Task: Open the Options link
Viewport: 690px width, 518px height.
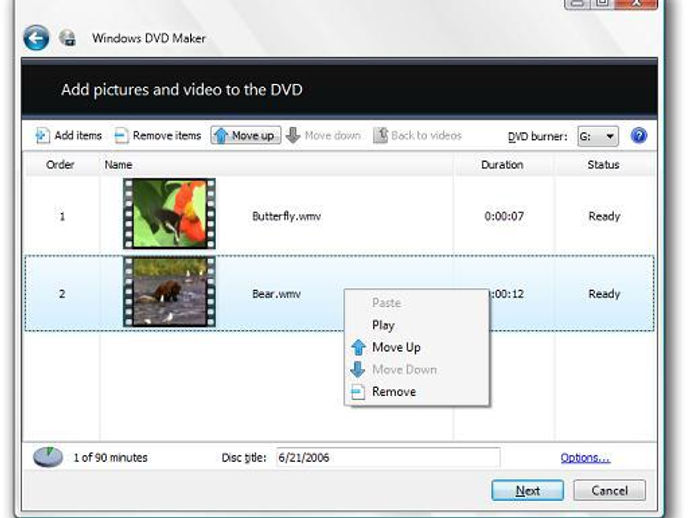Action: click(585, 458)
